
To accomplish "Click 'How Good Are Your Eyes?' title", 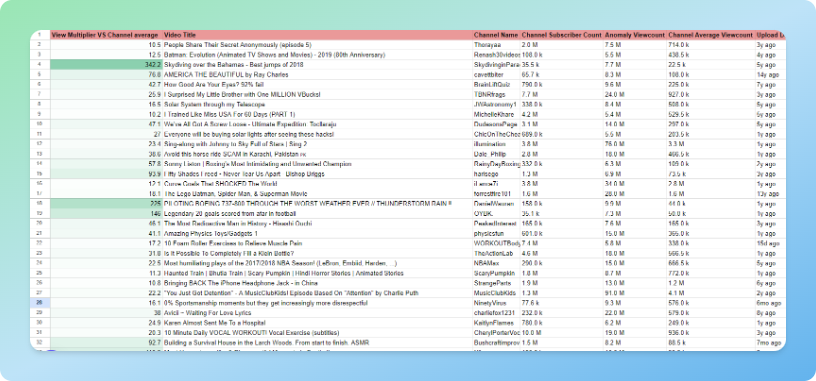I will [x=317, y=84].
